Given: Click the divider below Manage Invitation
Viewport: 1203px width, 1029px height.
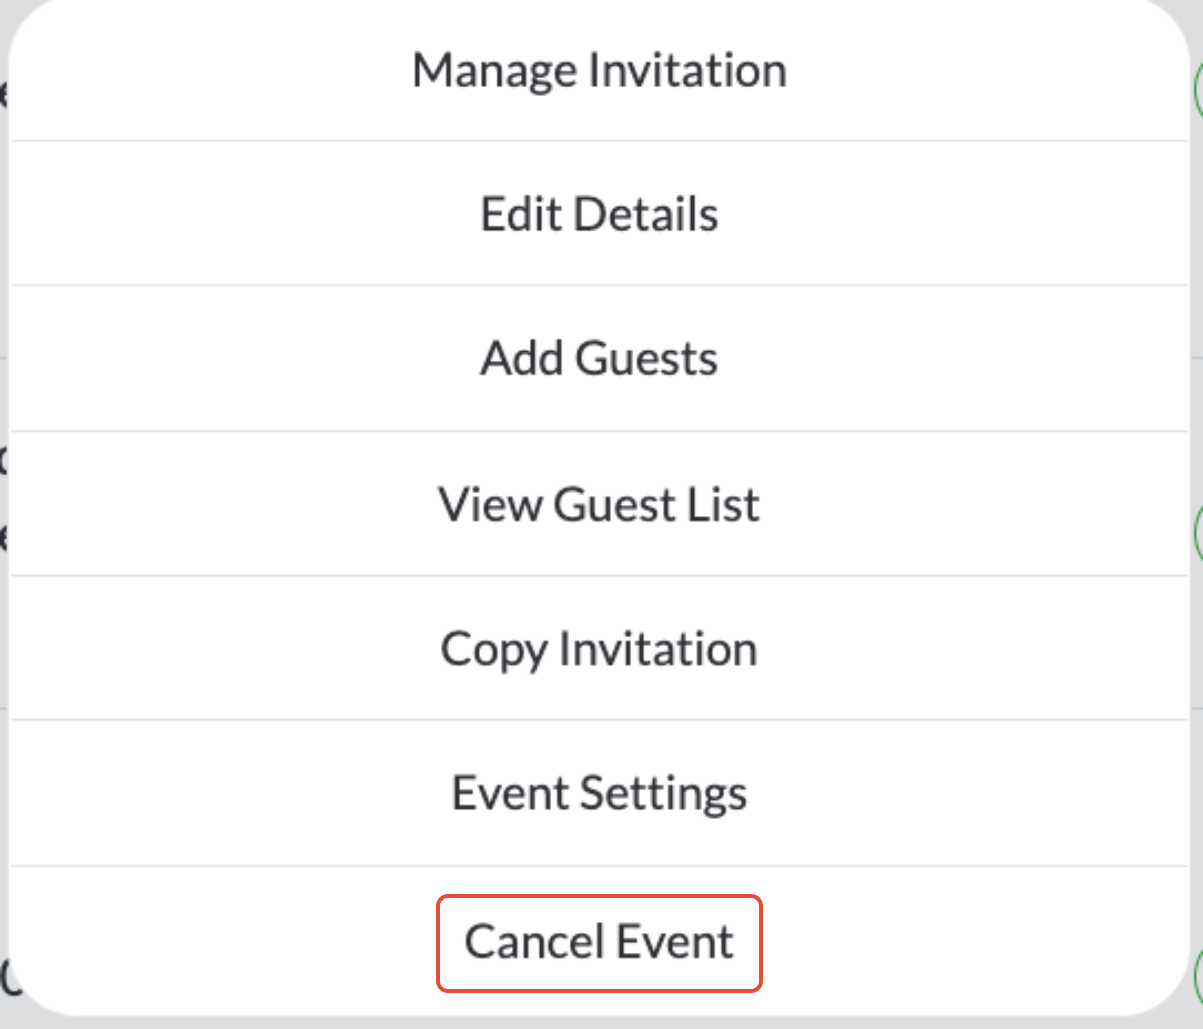Looking at the screenshot, I should (x=598, y=141).
